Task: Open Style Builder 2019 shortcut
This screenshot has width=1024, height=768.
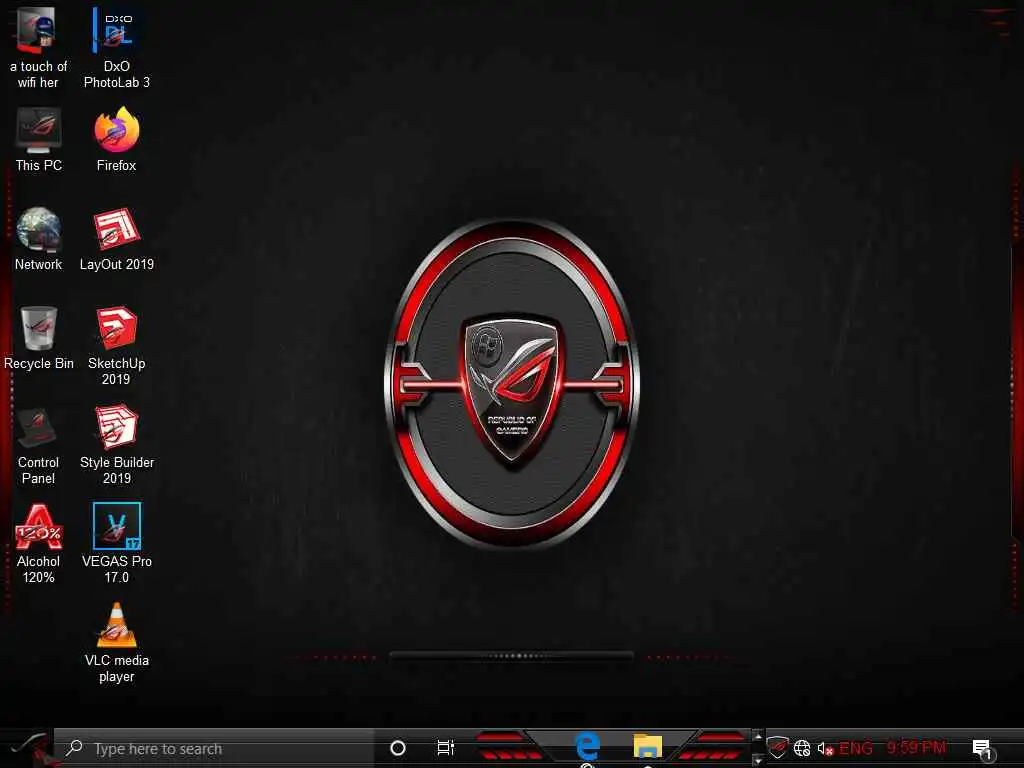Action: (x=116, y=445)
